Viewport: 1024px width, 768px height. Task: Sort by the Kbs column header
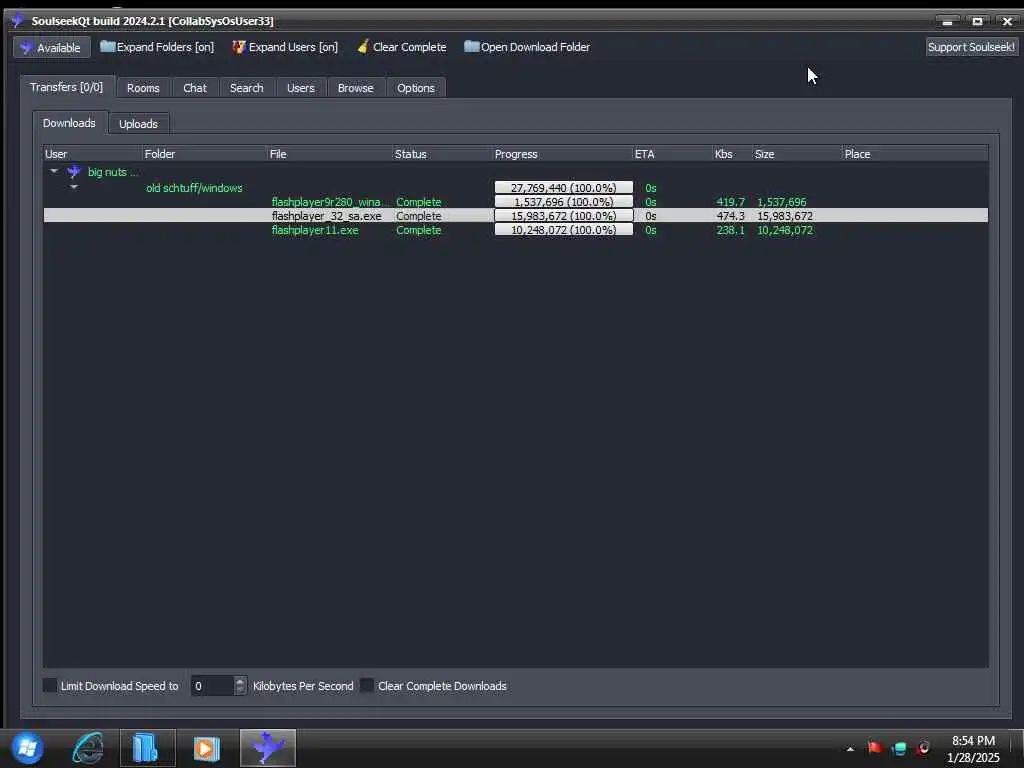732,154
